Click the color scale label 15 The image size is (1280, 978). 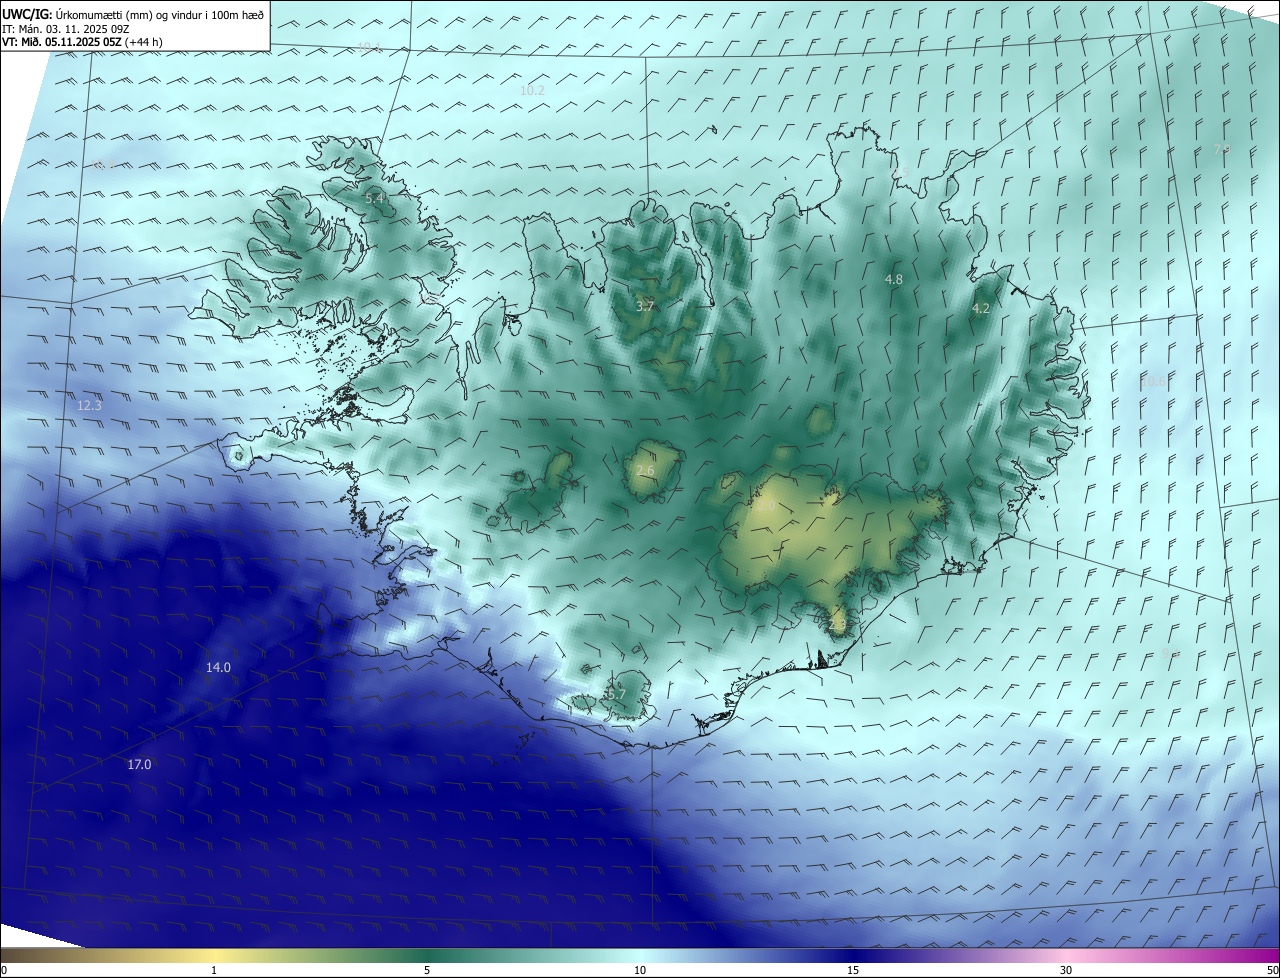(x=853, y=971)
